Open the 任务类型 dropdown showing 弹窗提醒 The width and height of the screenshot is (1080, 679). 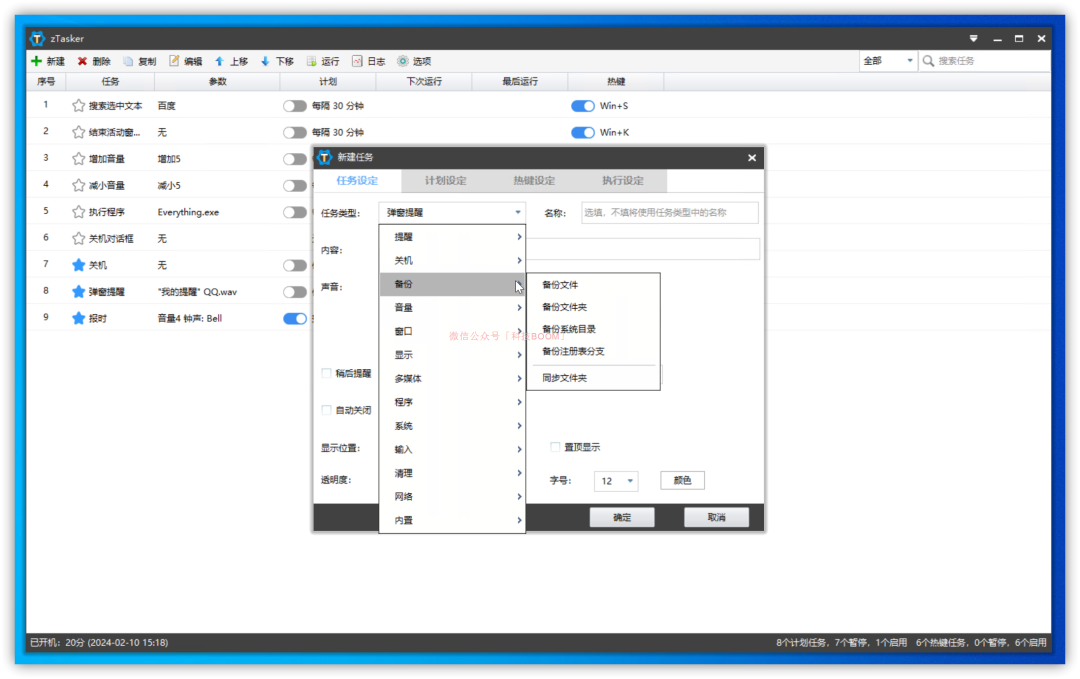coord(452,213)
